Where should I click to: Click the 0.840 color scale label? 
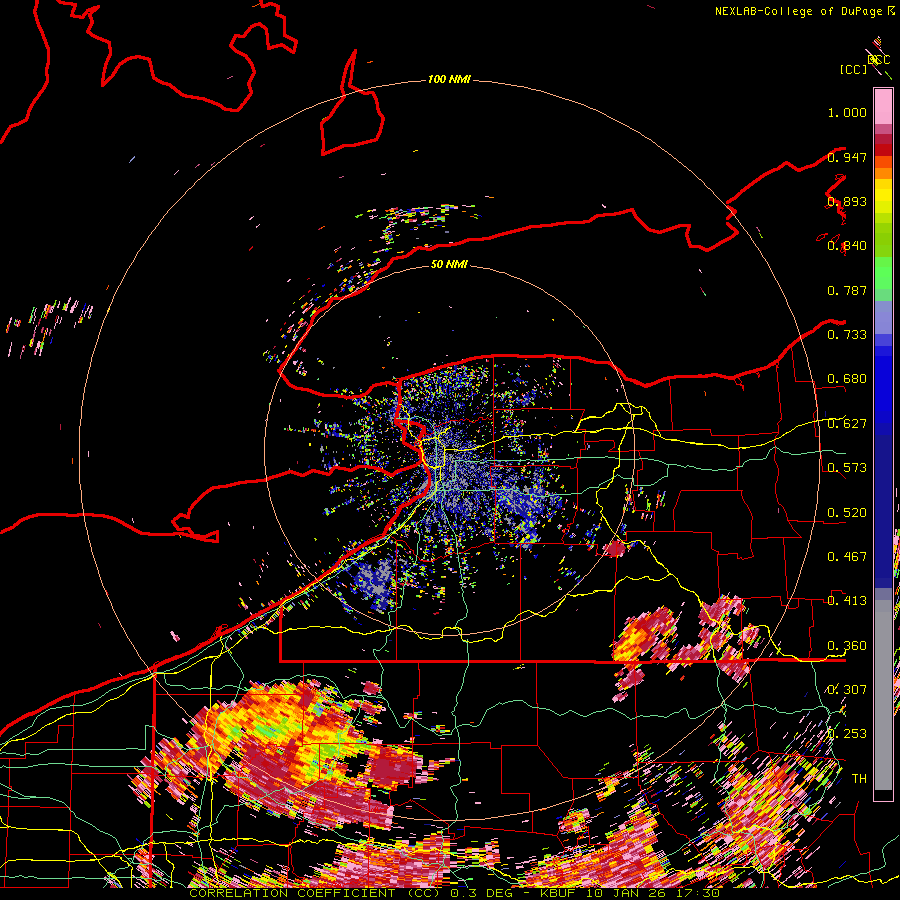(x=847, y=246)
